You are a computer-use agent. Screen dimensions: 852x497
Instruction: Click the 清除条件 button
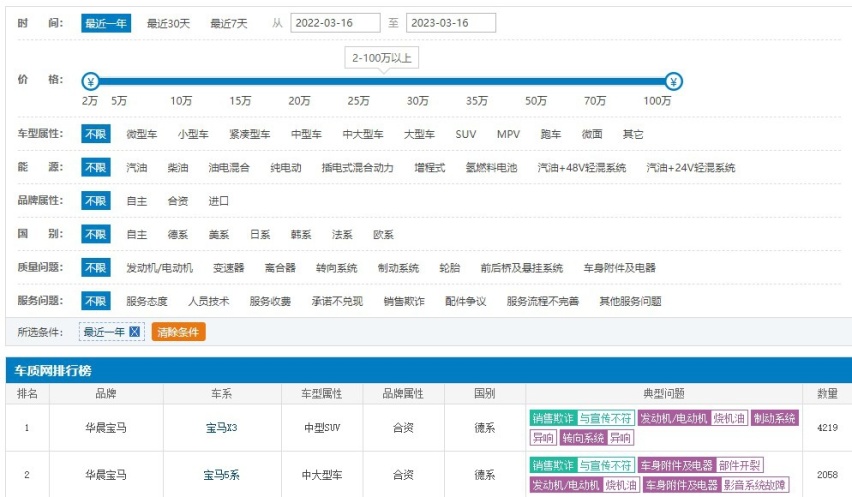point(178,332)
